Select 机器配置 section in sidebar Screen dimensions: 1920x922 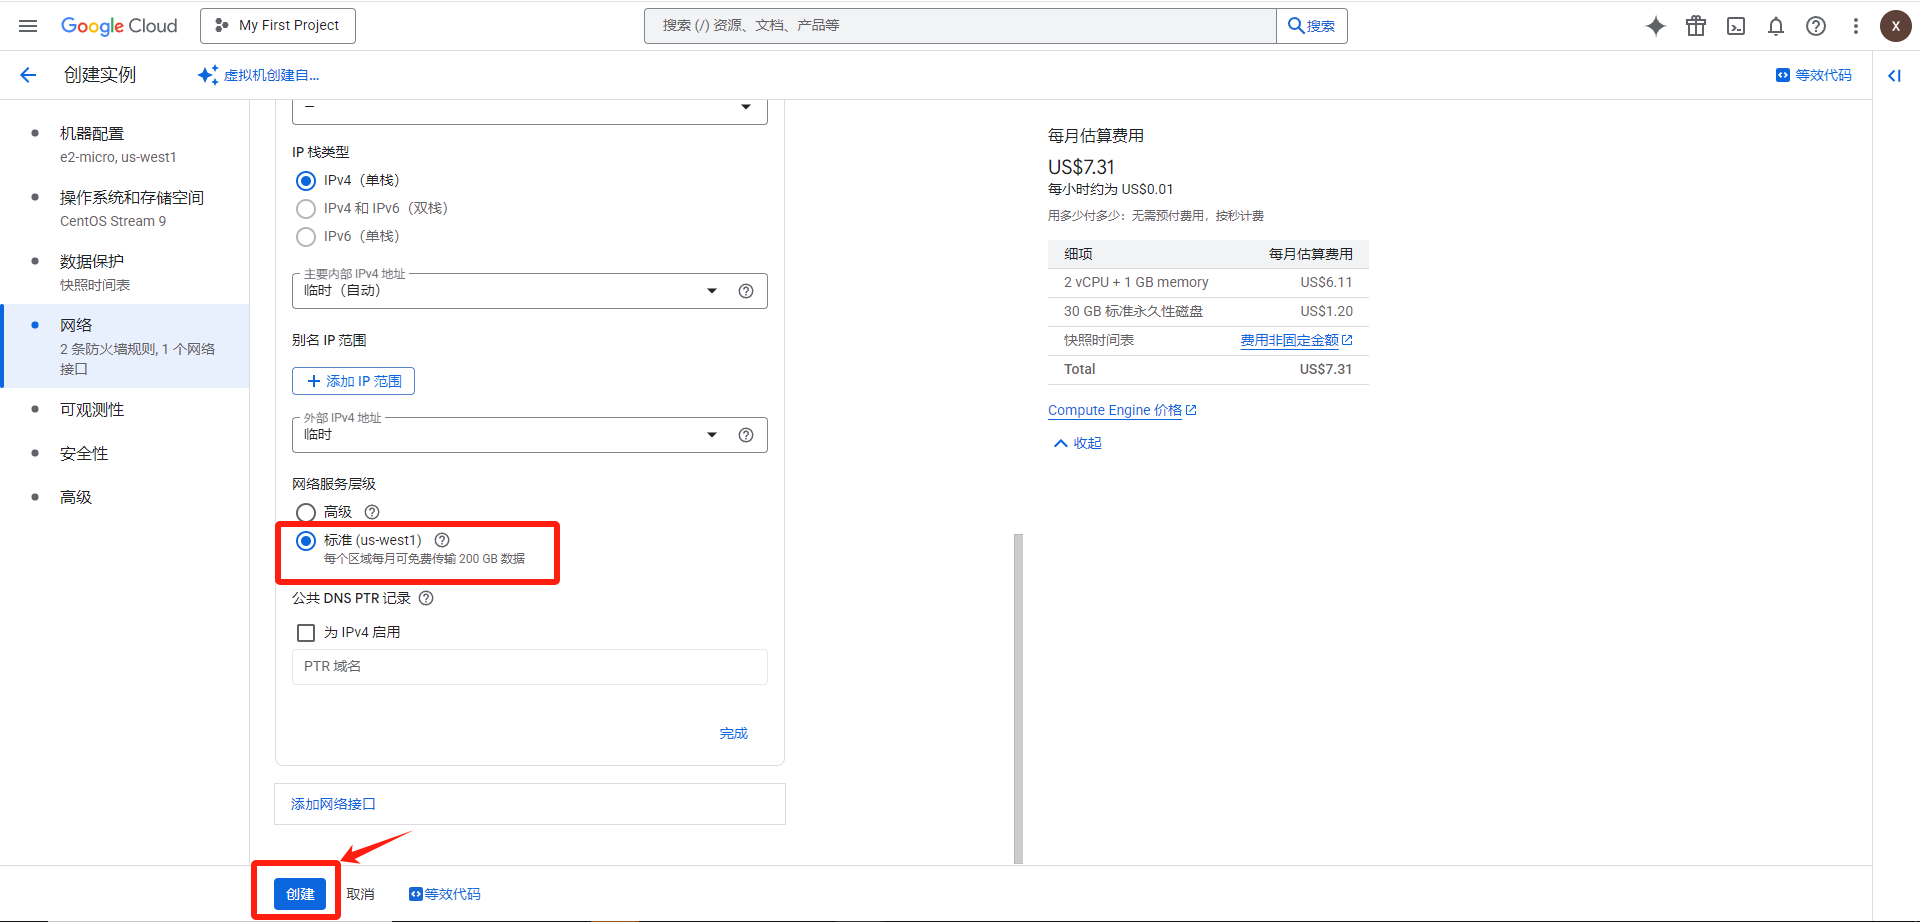124,144
